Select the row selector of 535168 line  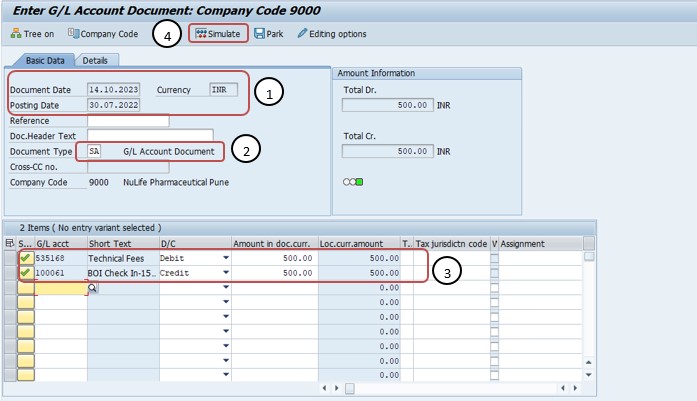(x=10, y=258)
